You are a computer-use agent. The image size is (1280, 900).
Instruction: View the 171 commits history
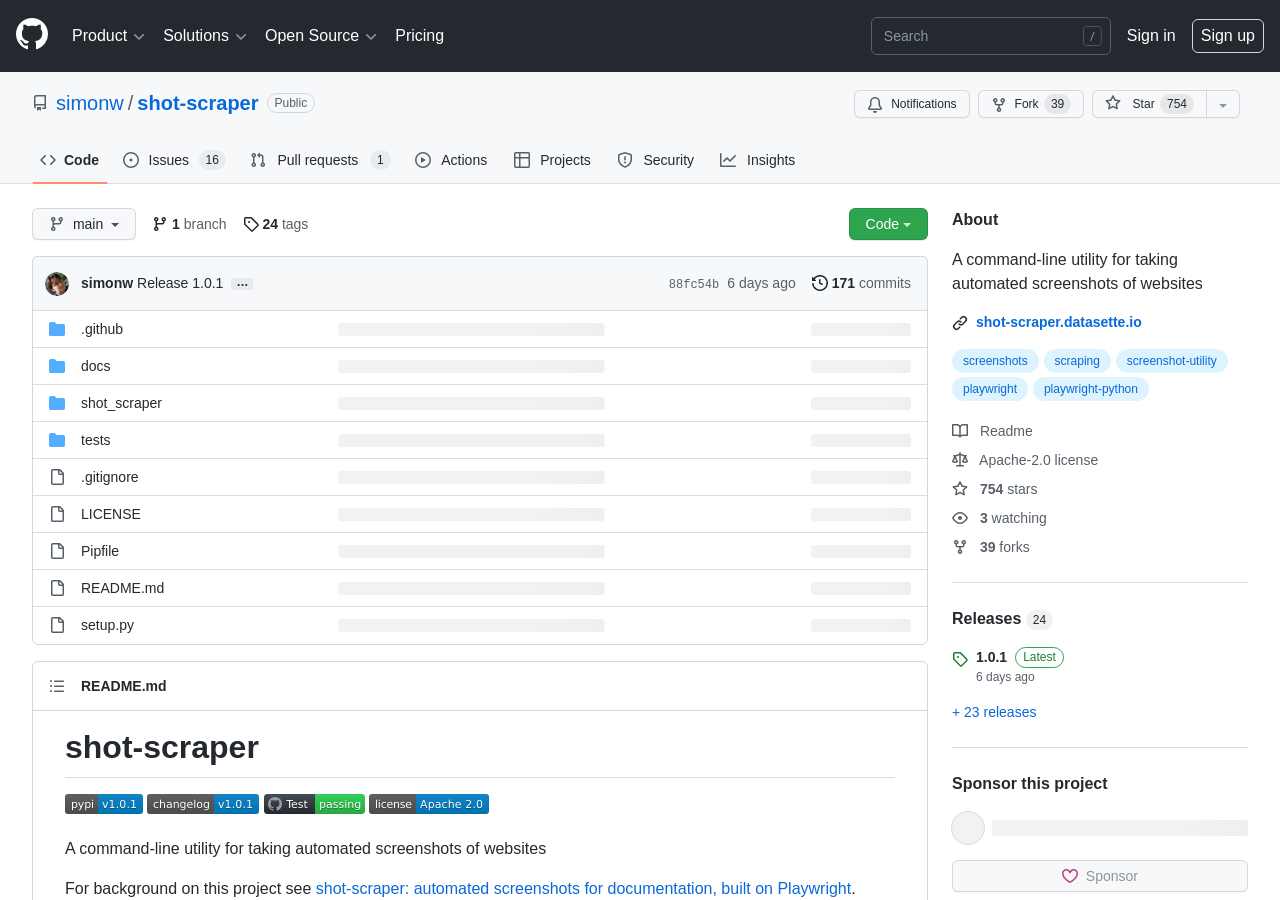tap(861, 283)
